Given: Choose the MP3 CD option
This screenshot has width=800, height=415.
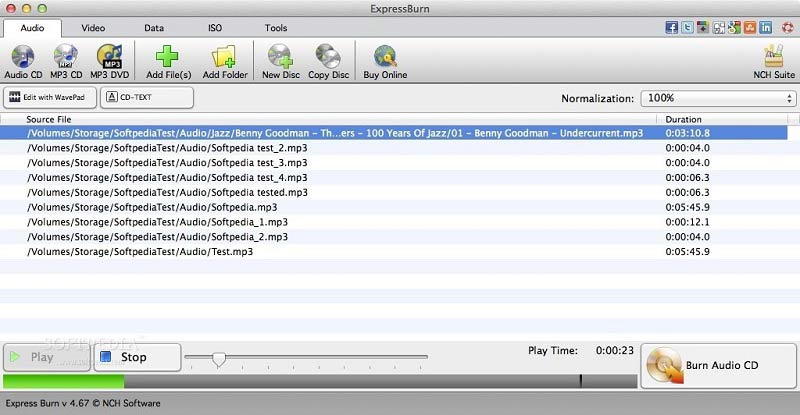Looking at the screenshot, I should (67, 56).
